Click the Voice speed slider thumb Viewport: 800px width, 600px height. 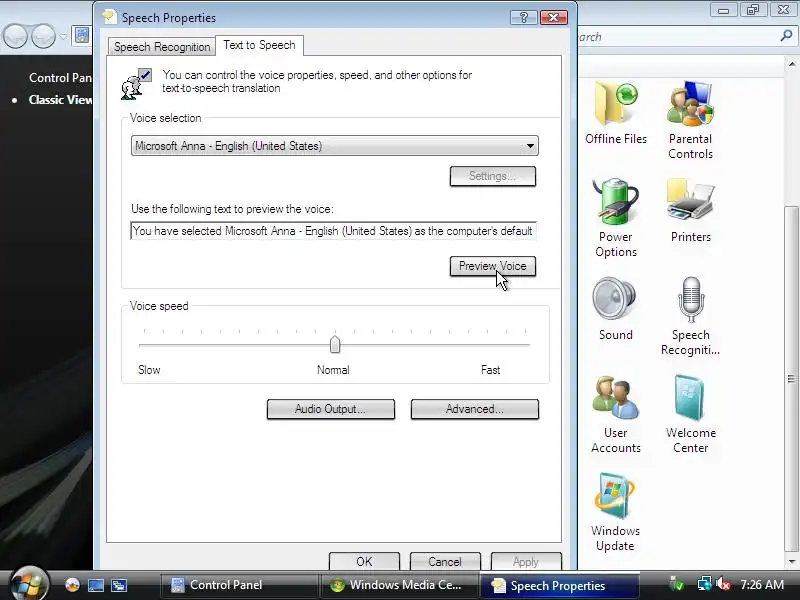click(335, 345)
